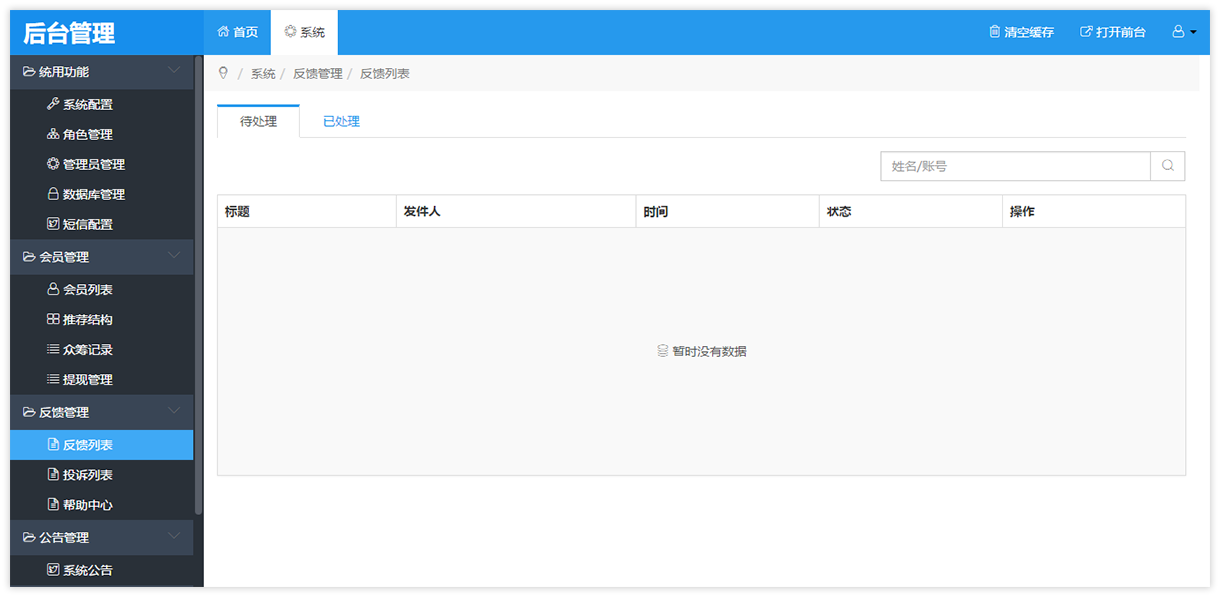Click 打开前台 in the header
Viewport: 1221px width, 598px height.
coord(1113,32)
